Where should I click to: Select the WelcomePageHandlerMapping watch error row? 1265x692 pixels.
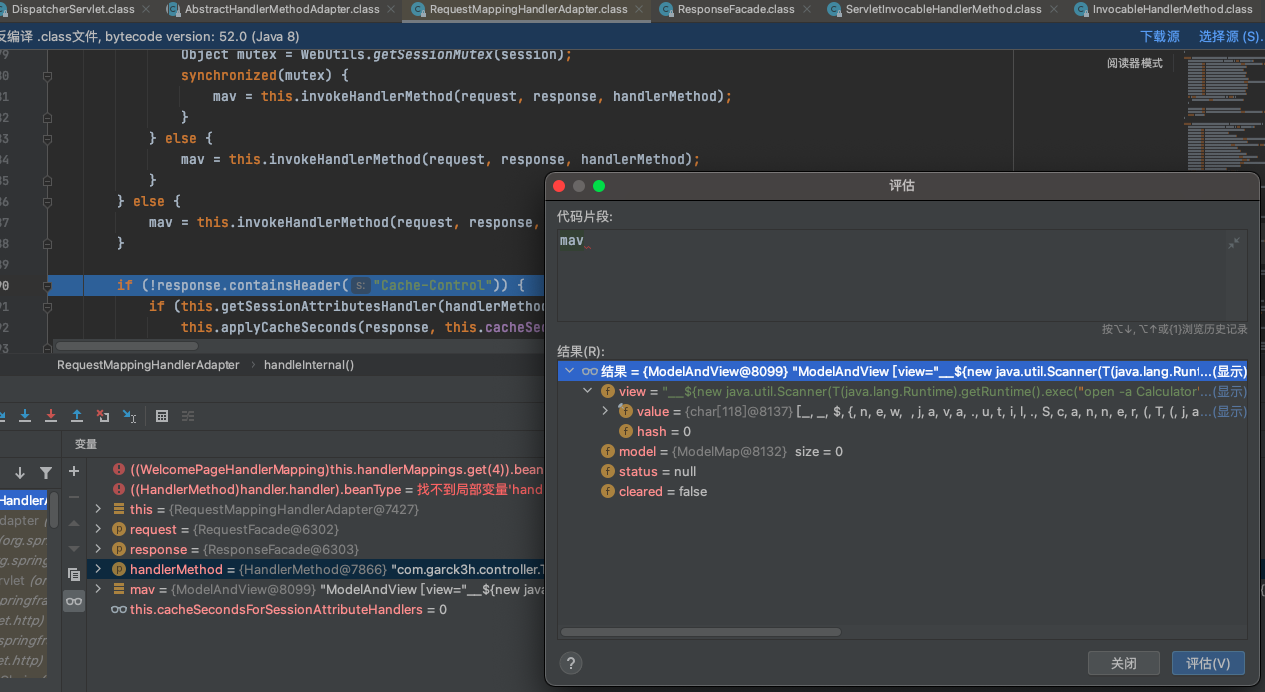(x=316, y=469)
